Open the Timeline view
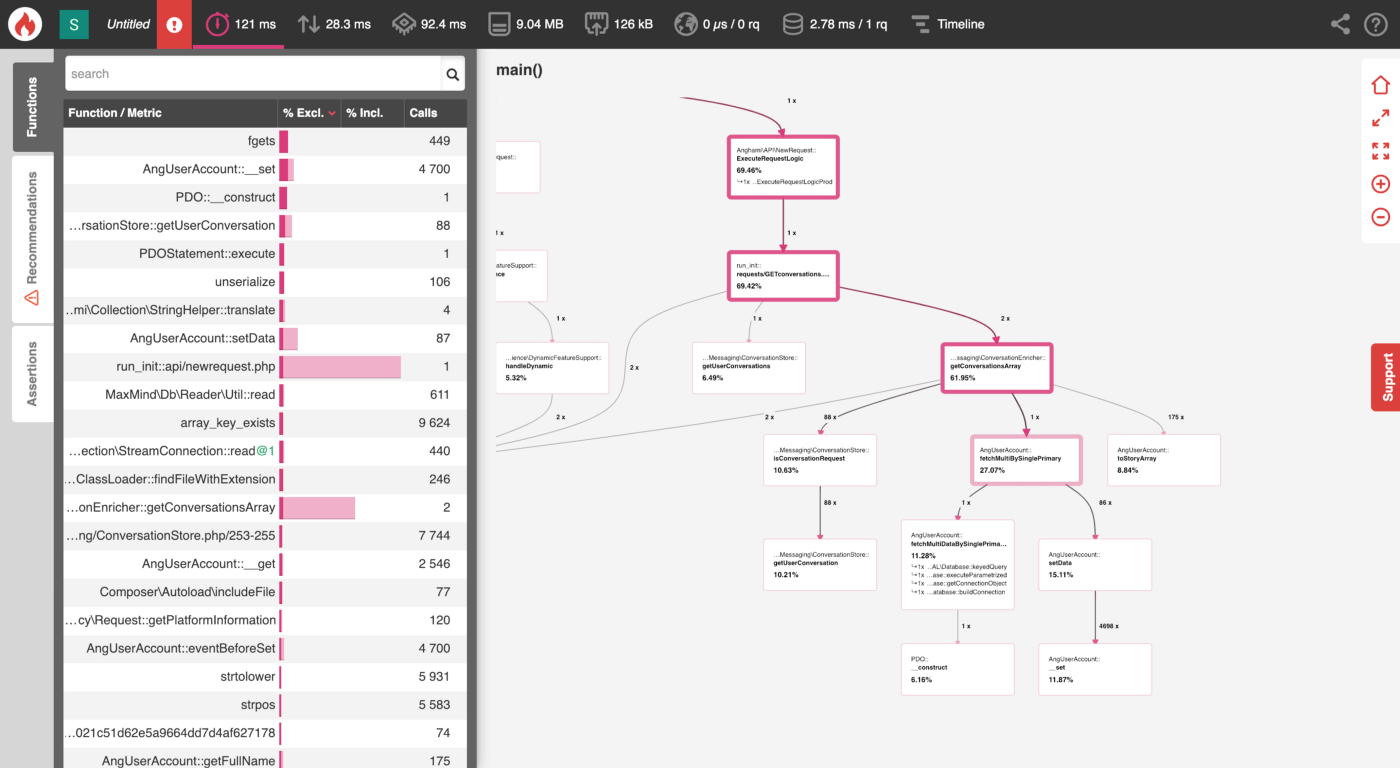 (947, 24)
